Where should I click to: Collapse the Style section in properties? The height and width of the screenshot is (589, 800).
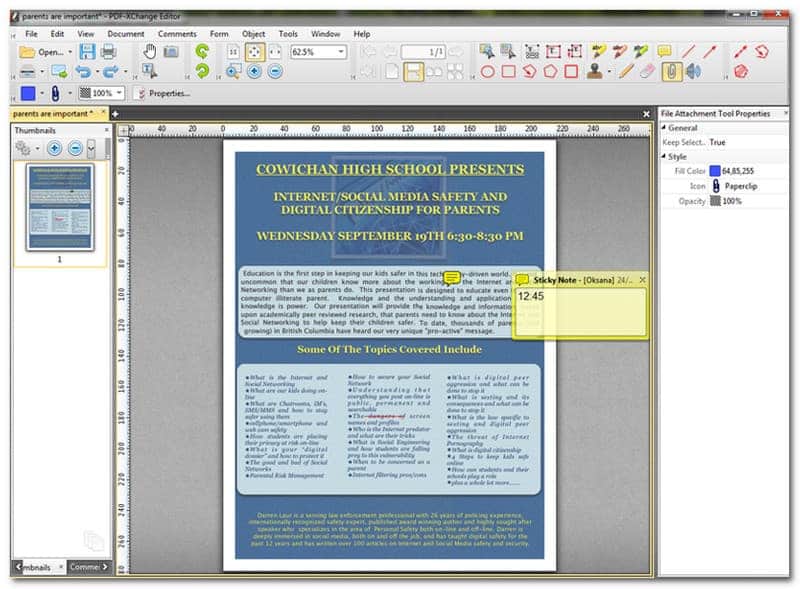[664, 156]
